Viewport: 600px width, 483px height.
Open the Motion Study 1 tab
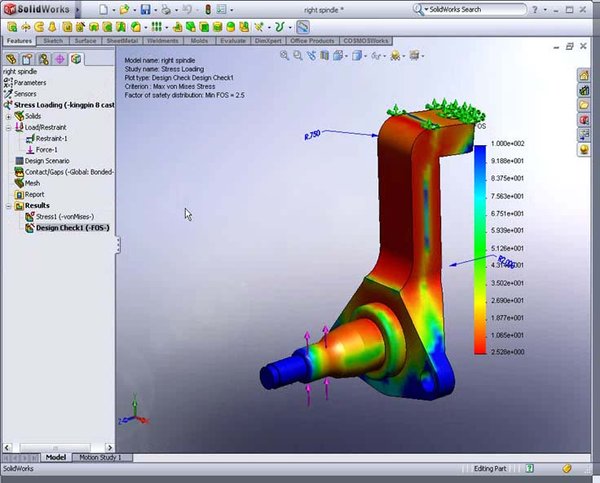coord(100,457)
